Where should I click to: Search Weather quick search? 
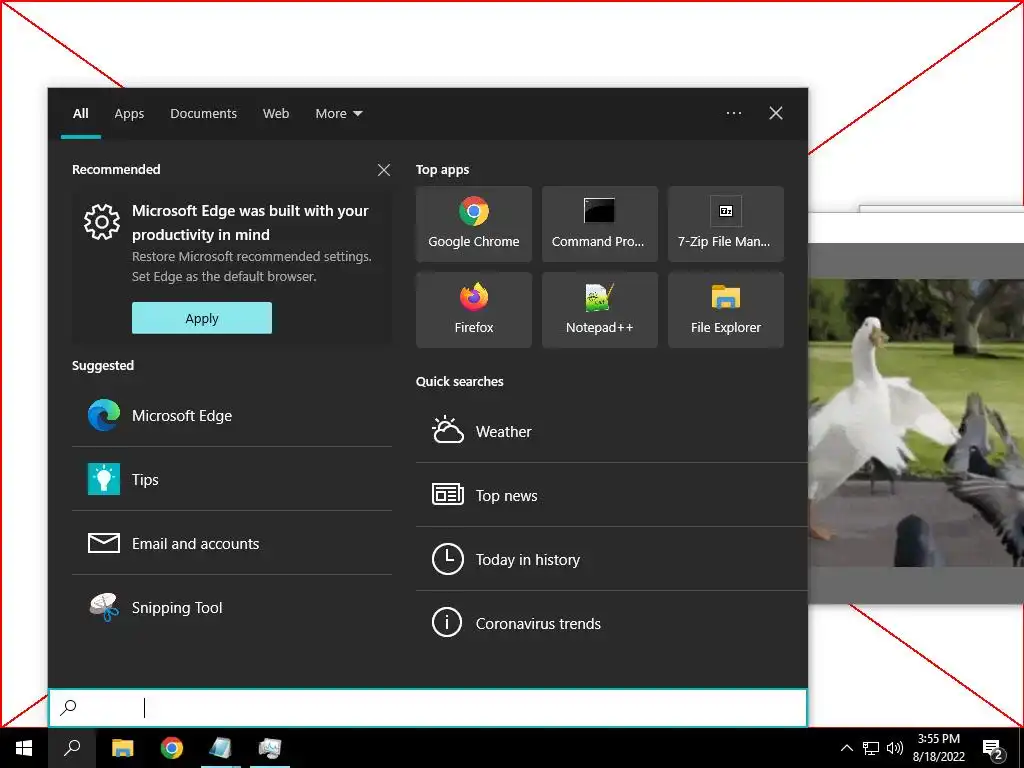[612, 432]
